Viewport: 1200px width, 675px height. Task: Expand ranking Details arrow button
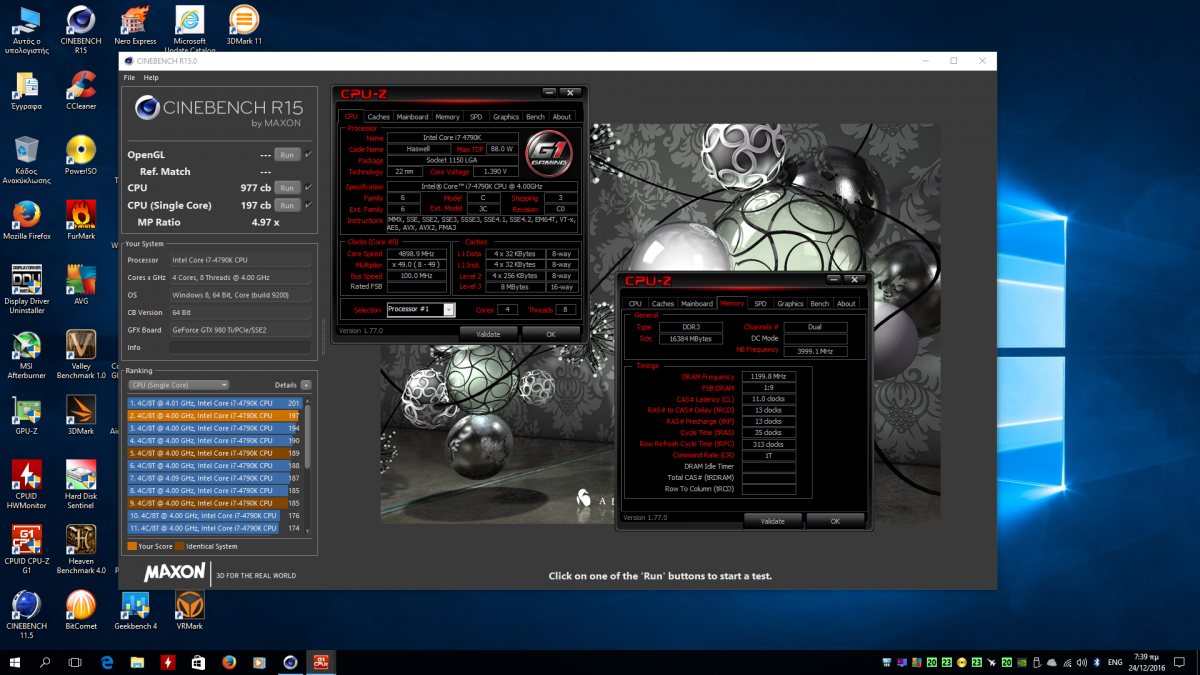point(306,384)
